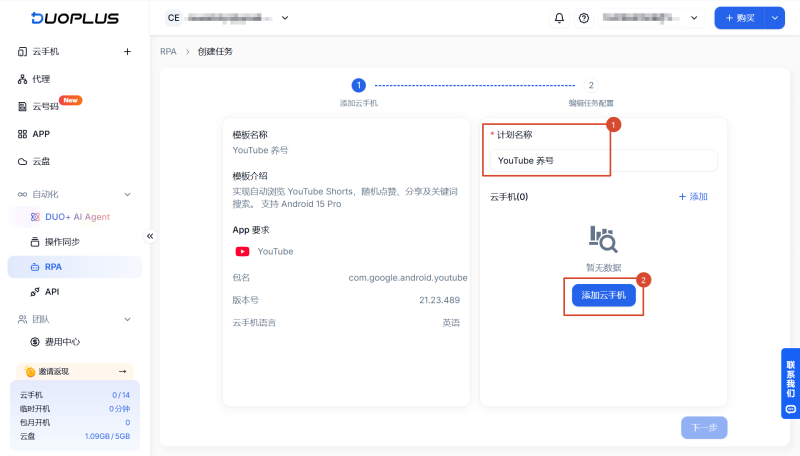Viewport: 800px width, 456px height.
Task: Click the 英语 language value
Action: (x=451, y=322)
